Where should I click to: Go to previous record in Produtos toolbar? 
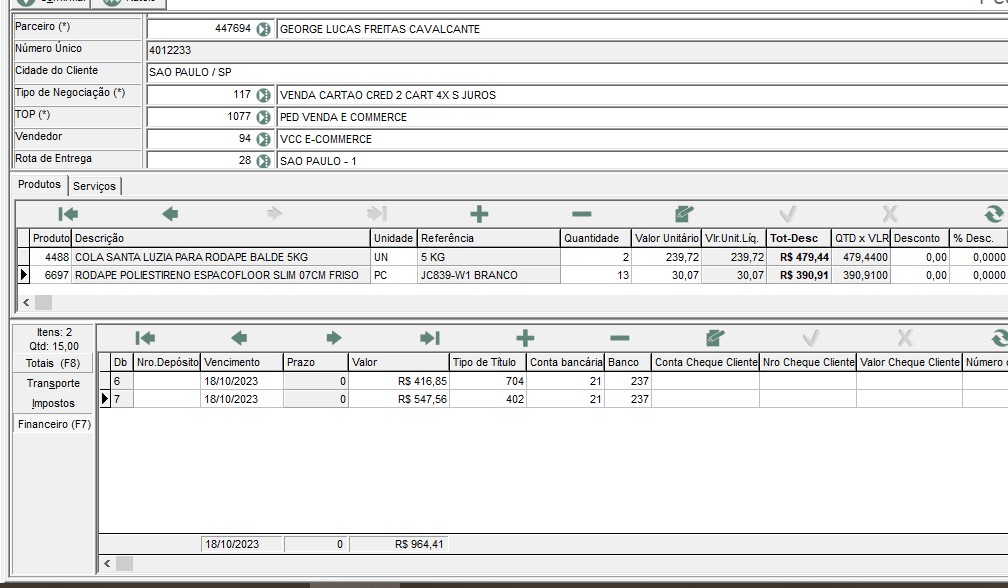click(x=170, y=214)
